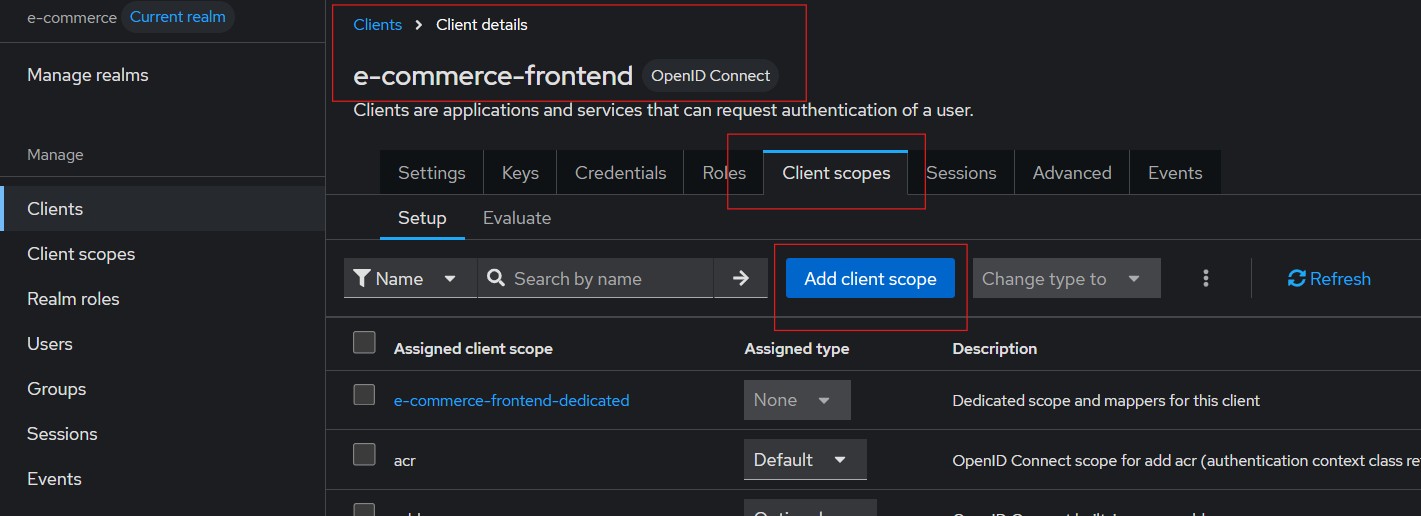Select the acr scope checkbox

(364, 455)
